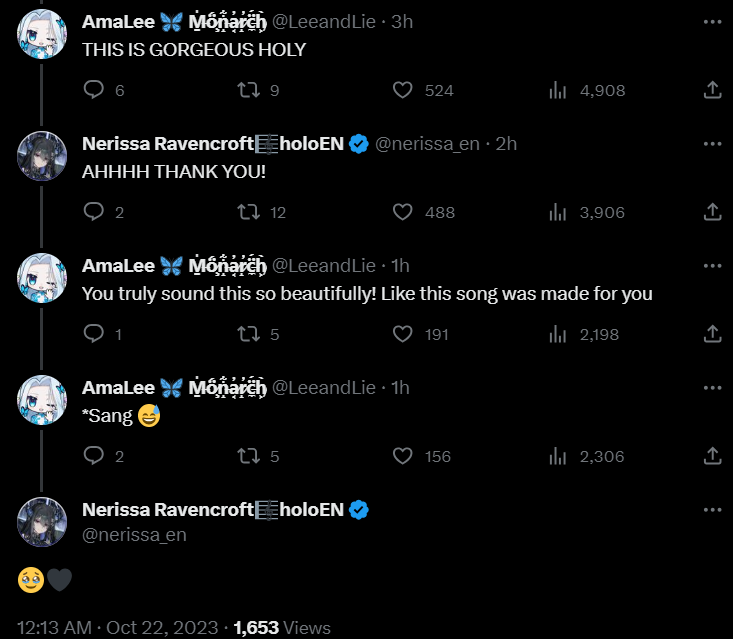The width and height of the screenshot is (733, 639).
Task: Open more options on "AHHHH THANK YOU!" tweet
Action: click(712, 143)
